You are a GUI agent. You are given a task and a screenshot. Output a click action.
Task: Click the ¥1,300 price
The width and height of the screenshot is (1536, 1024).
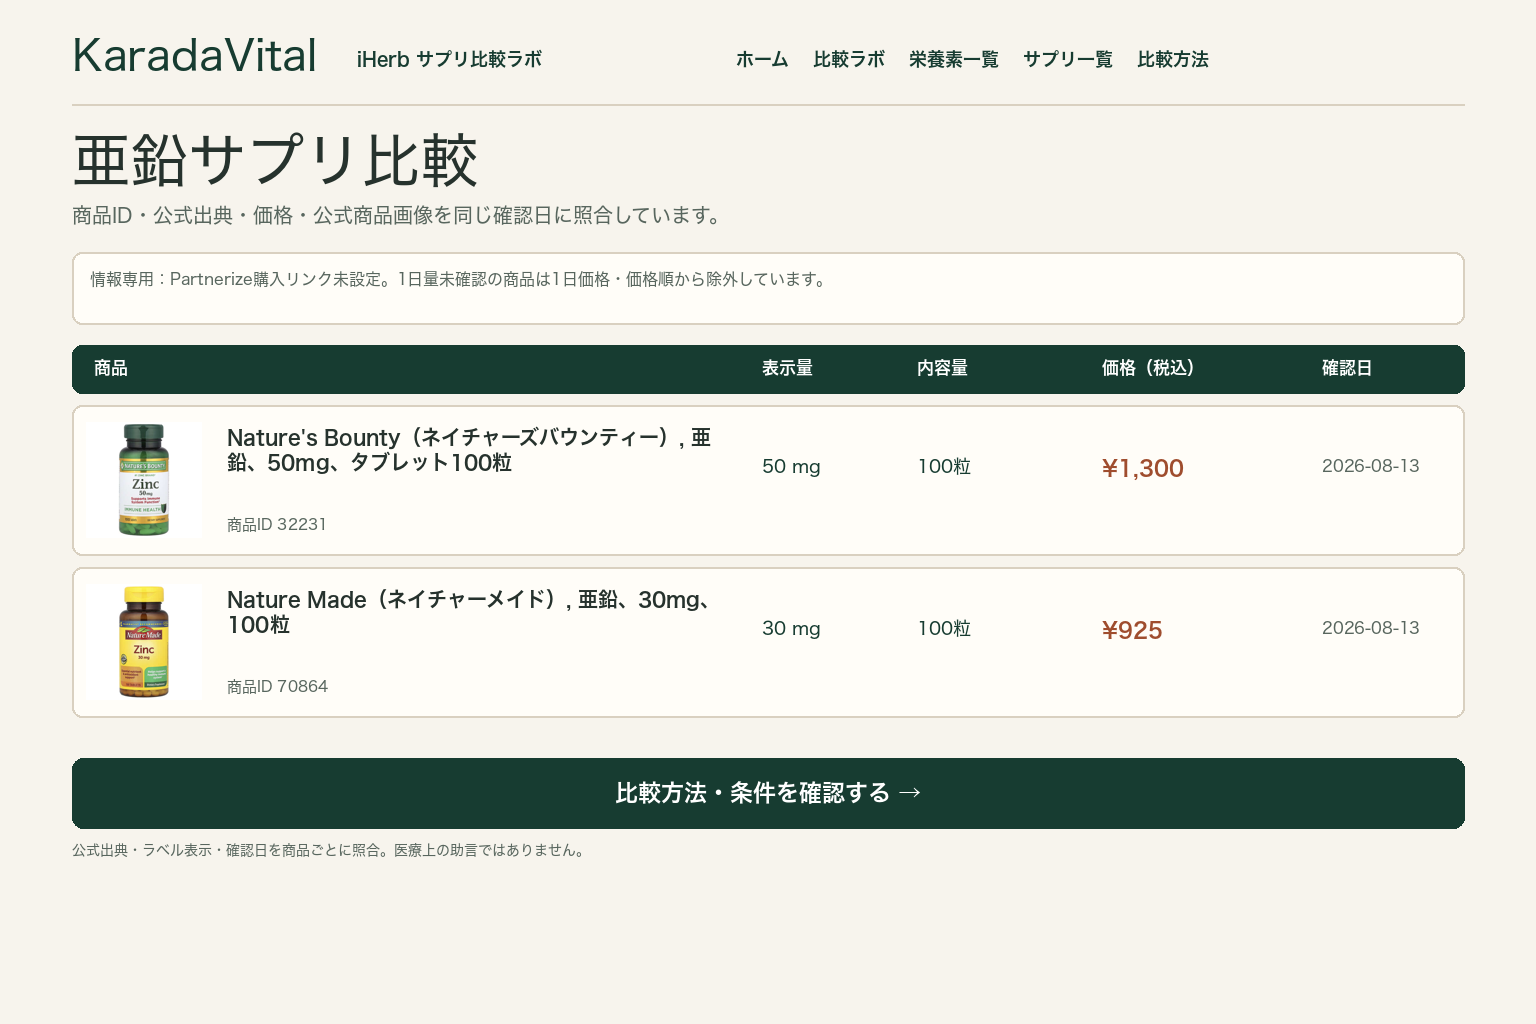(x=1142, y=468)
